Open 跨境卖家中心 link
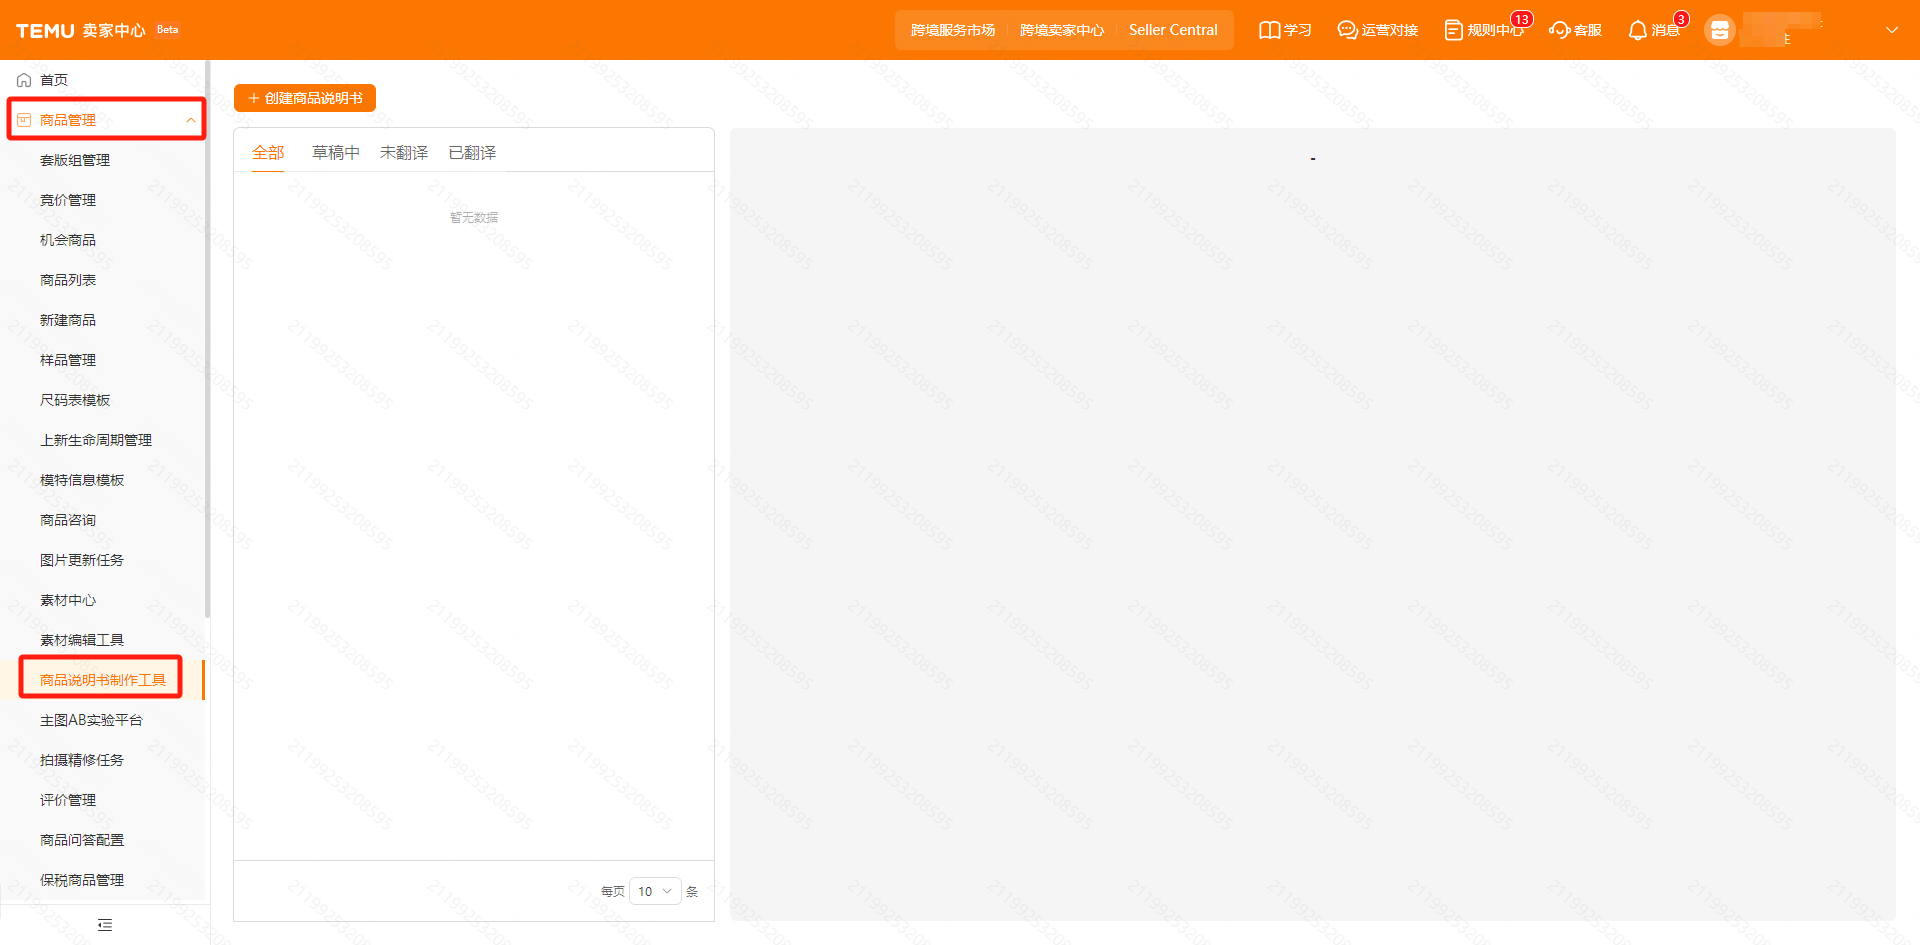 (1062, 30)
